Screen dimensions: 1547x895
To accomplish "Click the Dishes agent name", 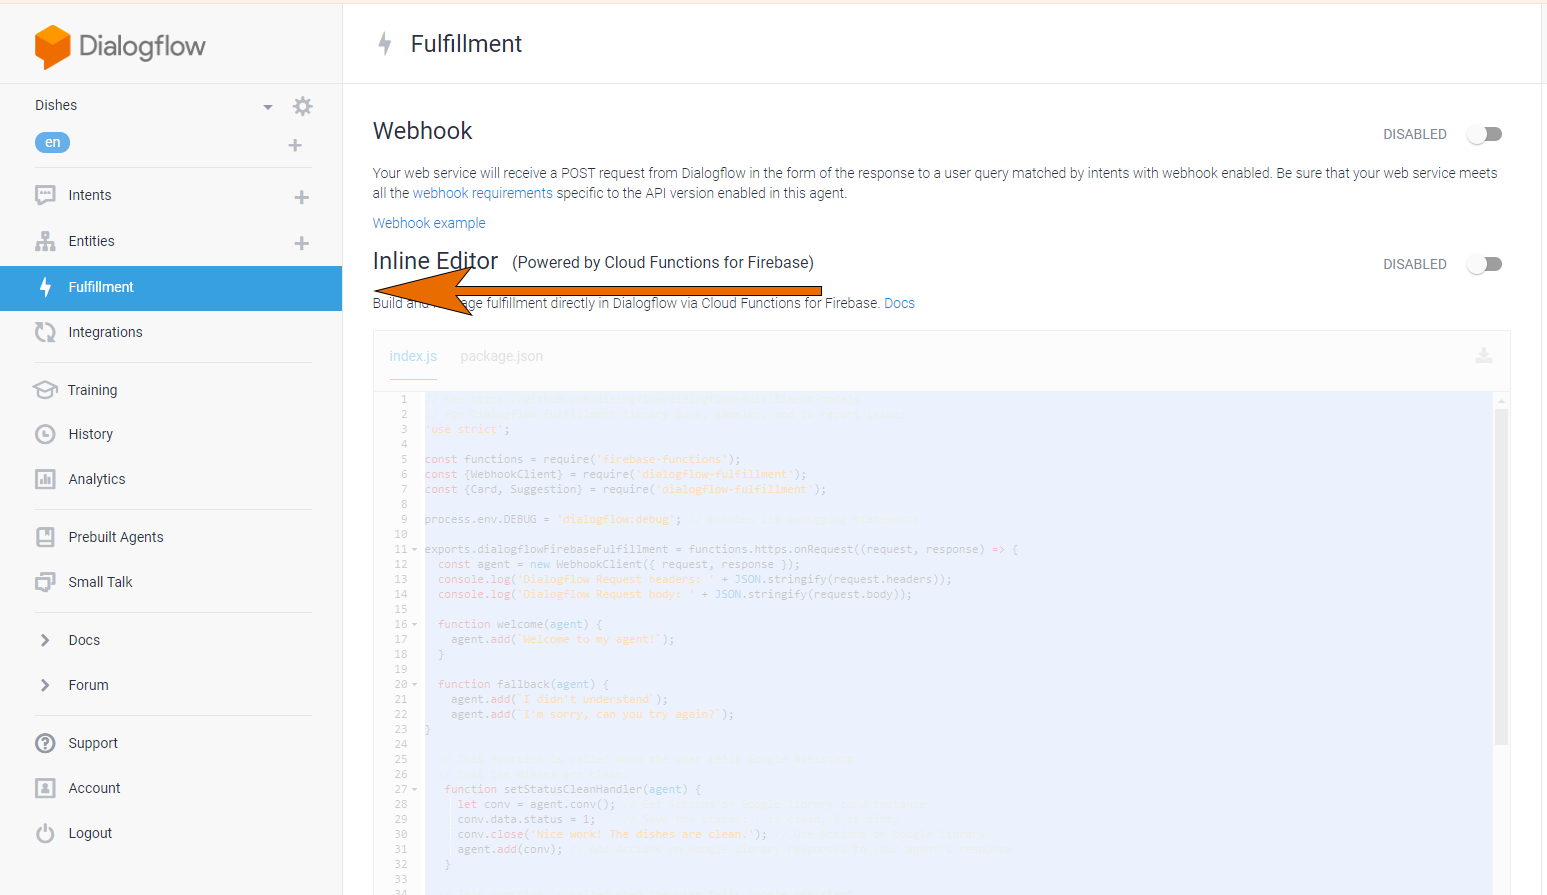I will 56,105.
